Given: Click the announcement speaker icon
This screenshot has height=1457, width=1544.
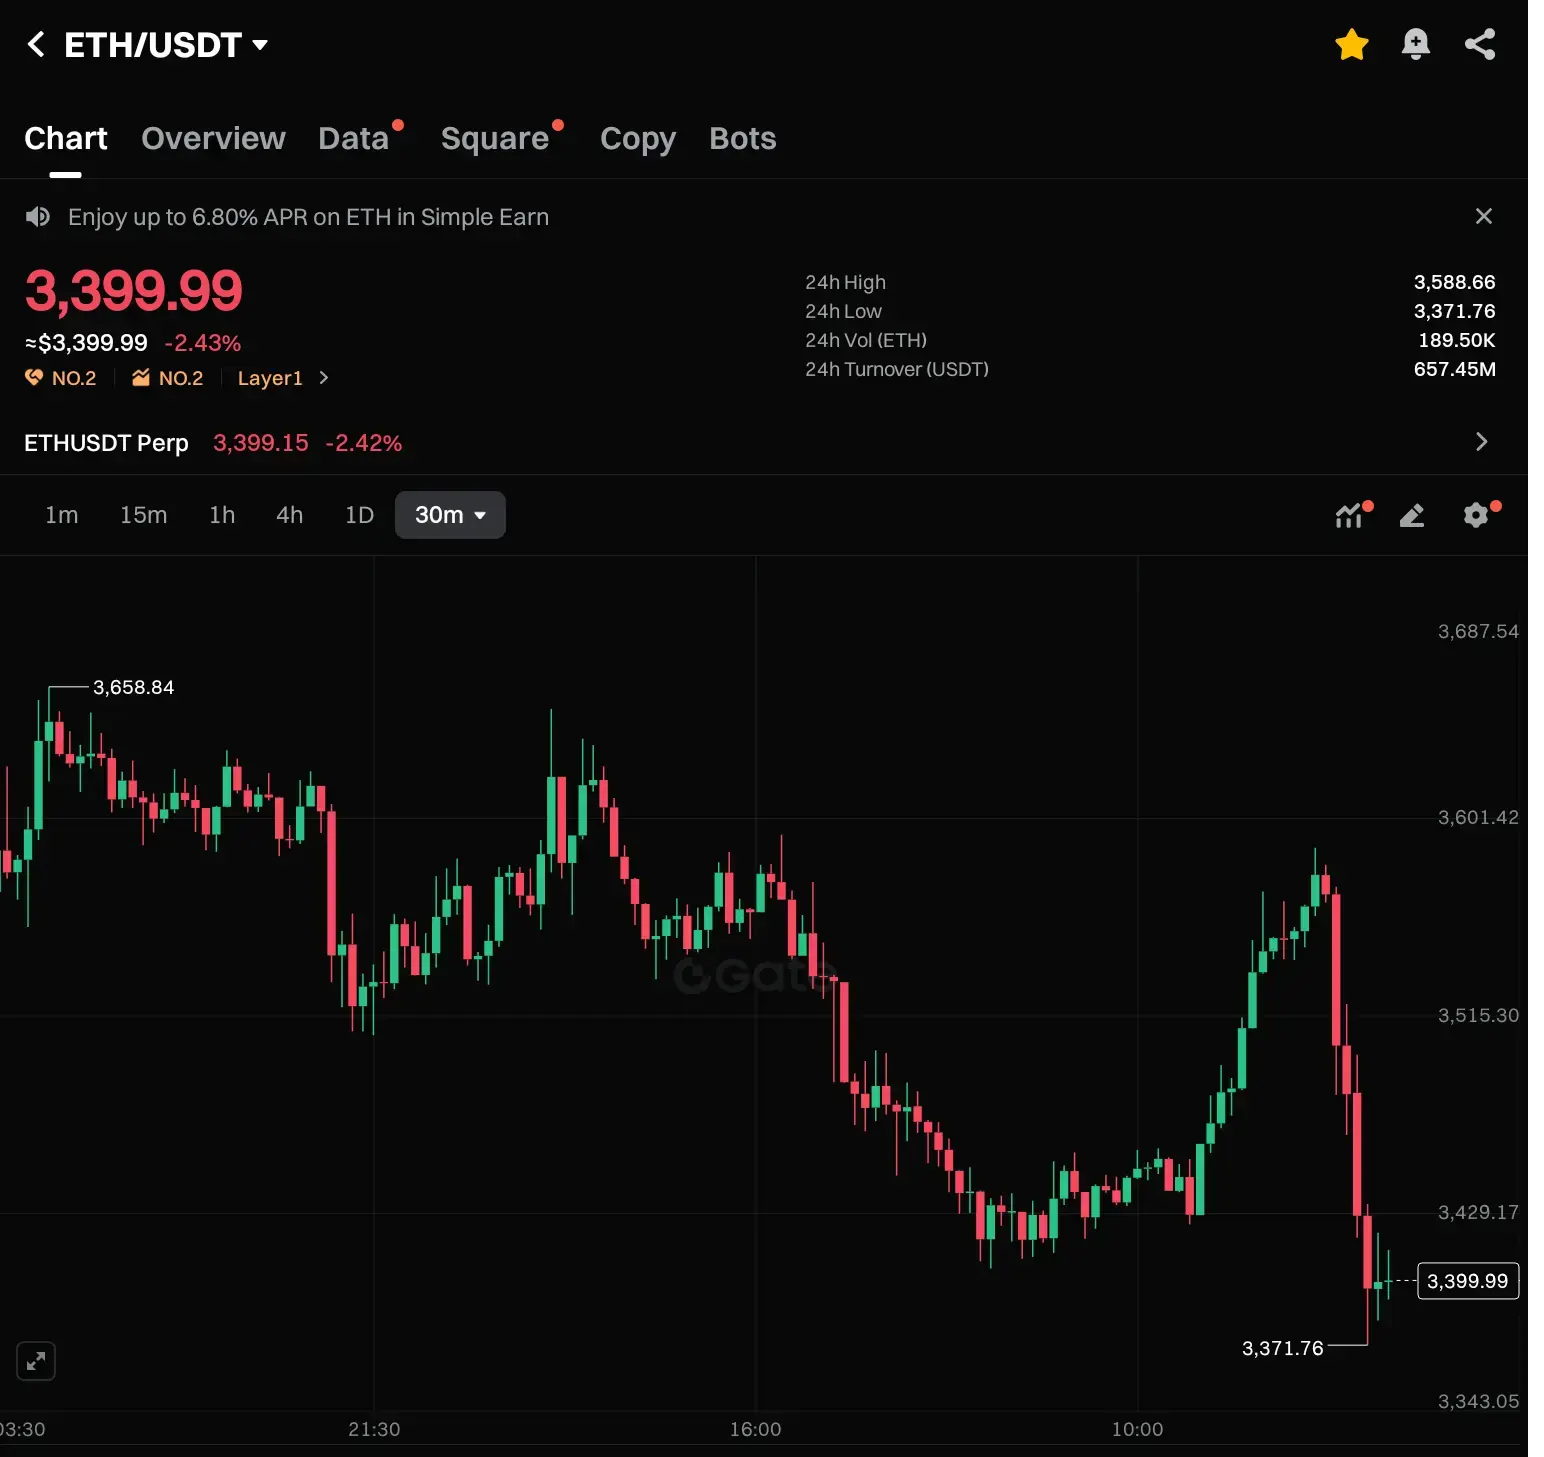Looking at the screenshot, I should tap(38, 217).
